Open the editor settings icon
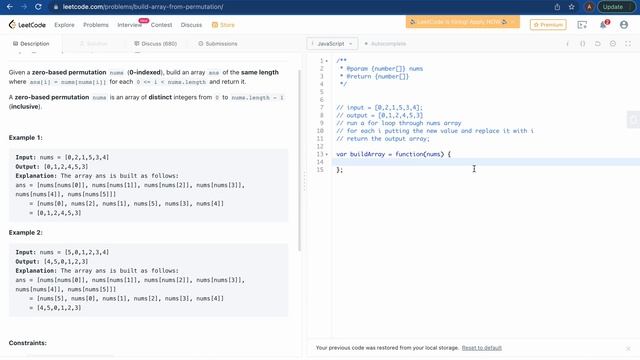 [613, 44]
